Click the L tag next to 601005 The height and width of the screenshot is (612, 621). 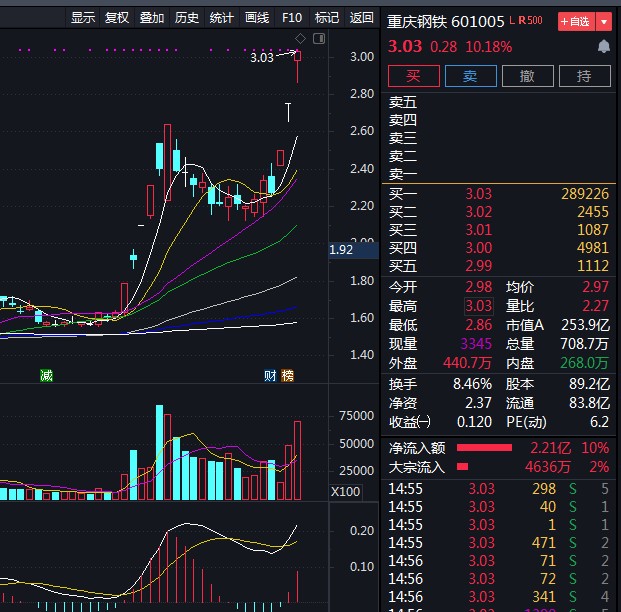[x=512, y=20]
